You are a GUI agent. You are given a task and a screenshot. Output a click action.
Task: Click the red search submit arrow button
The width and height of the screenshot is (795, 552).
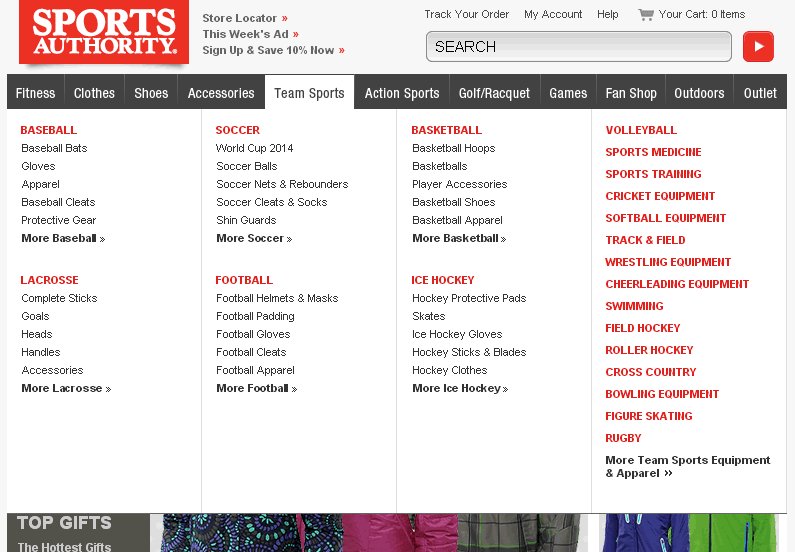(x=758, y=47)
